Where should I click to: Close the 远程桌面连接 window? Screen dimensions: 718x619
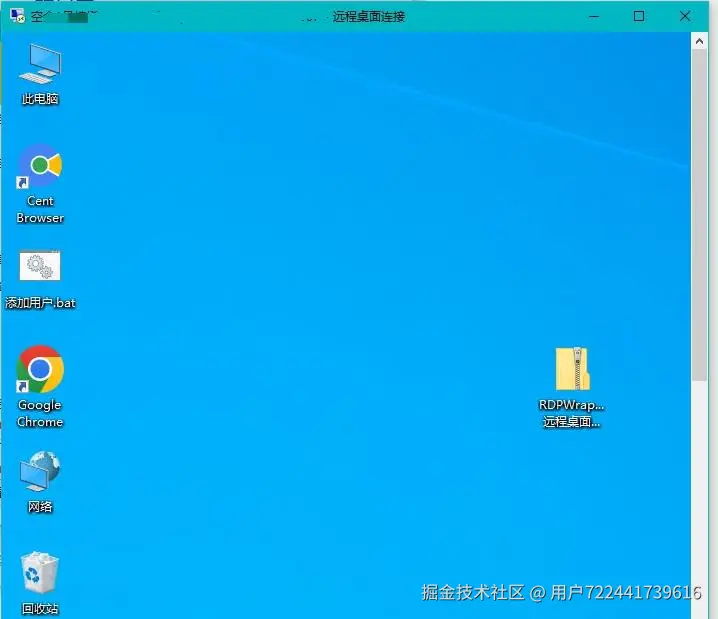685,16
